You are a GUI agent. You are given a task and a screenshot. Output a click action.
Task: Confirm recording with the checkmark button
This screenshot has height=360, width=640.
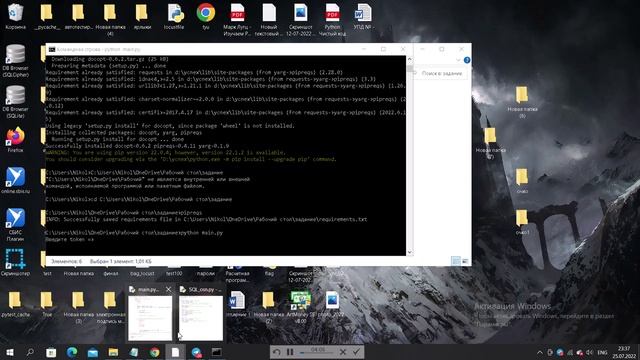click(x=356, y=351)
